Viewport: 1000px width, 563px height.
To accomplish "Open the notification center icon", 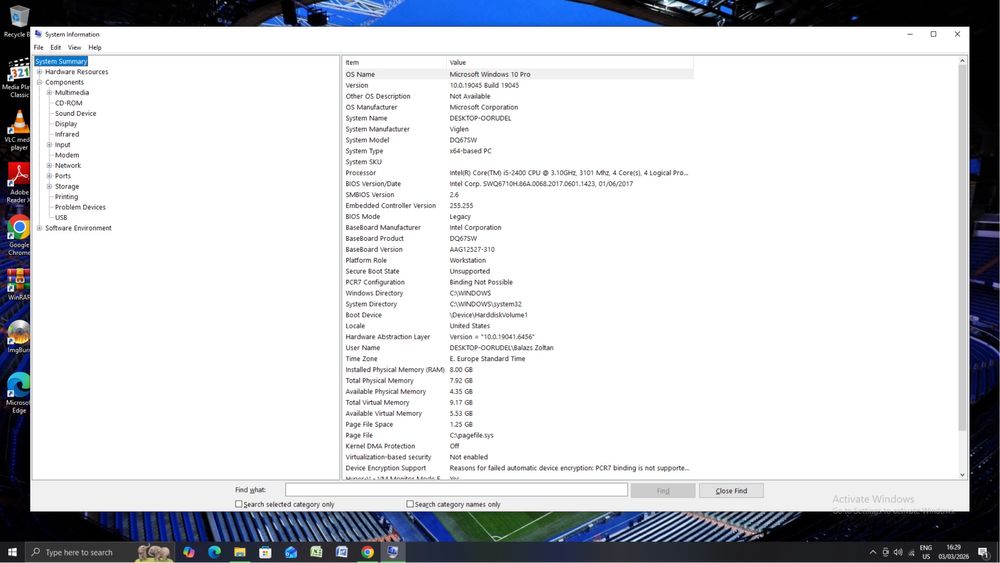I will tap(983, 553).
